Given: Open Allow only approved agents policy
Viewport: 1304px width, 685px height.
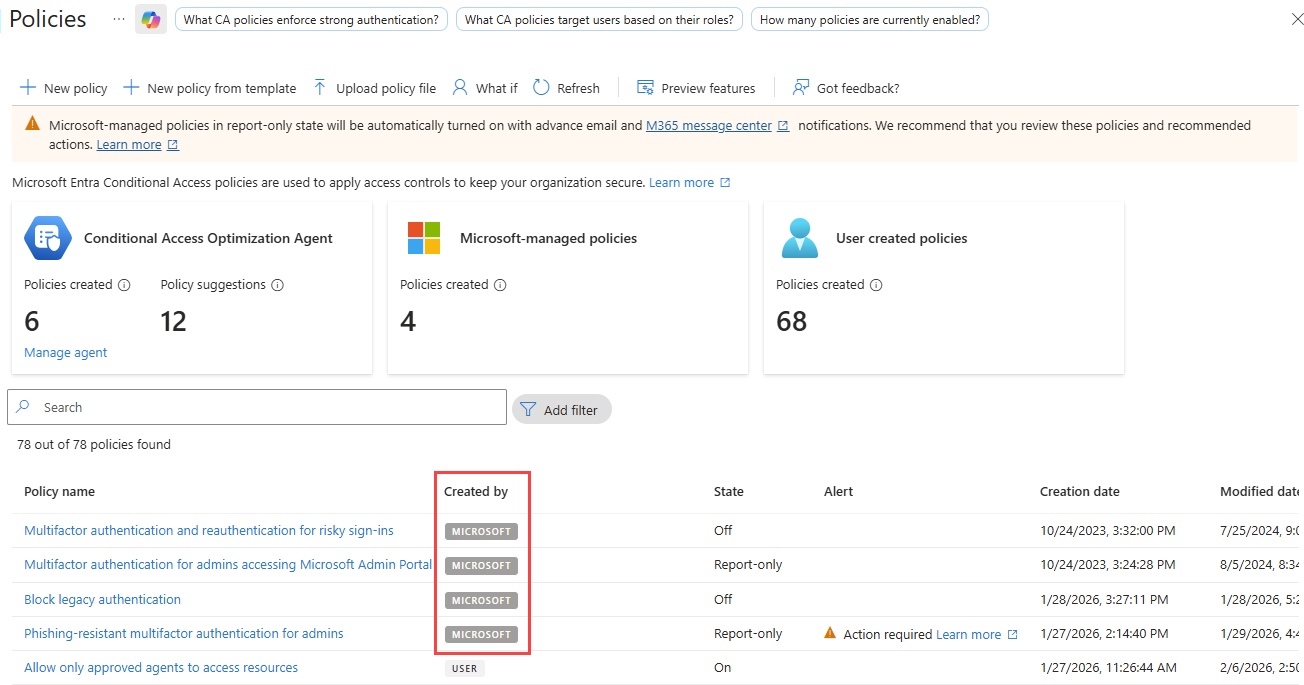Looking at the screenshot, I should (x=161, y=668).
